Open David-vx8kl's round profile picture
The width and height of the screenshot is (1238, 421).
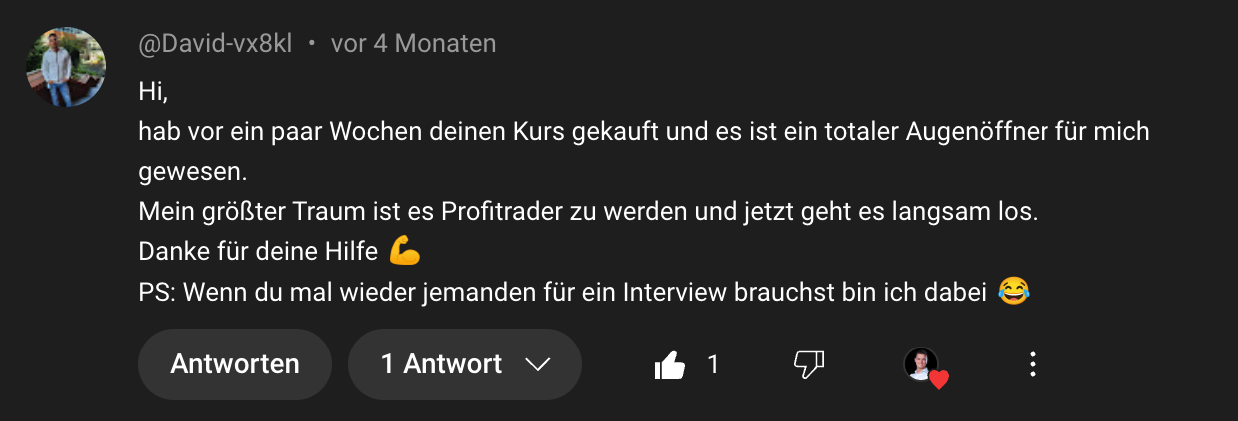[66, 67]
